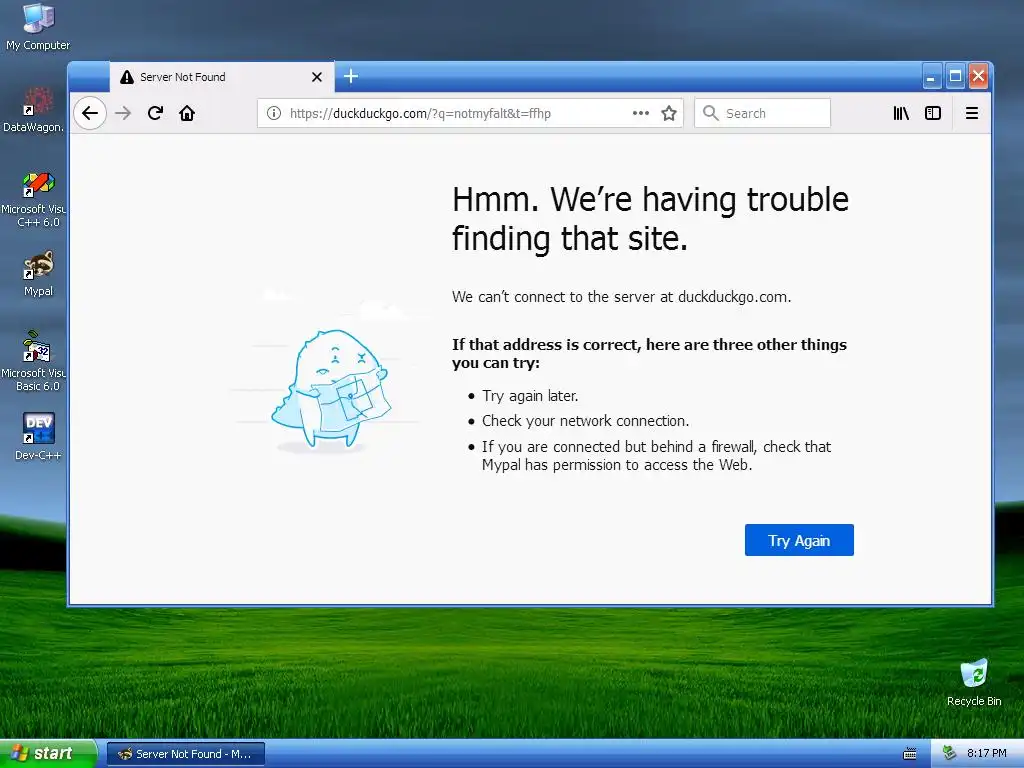This screenshot has width=1024, height=768.
Task: Click the warning triangle tab icon
Action: coord(127,77)
